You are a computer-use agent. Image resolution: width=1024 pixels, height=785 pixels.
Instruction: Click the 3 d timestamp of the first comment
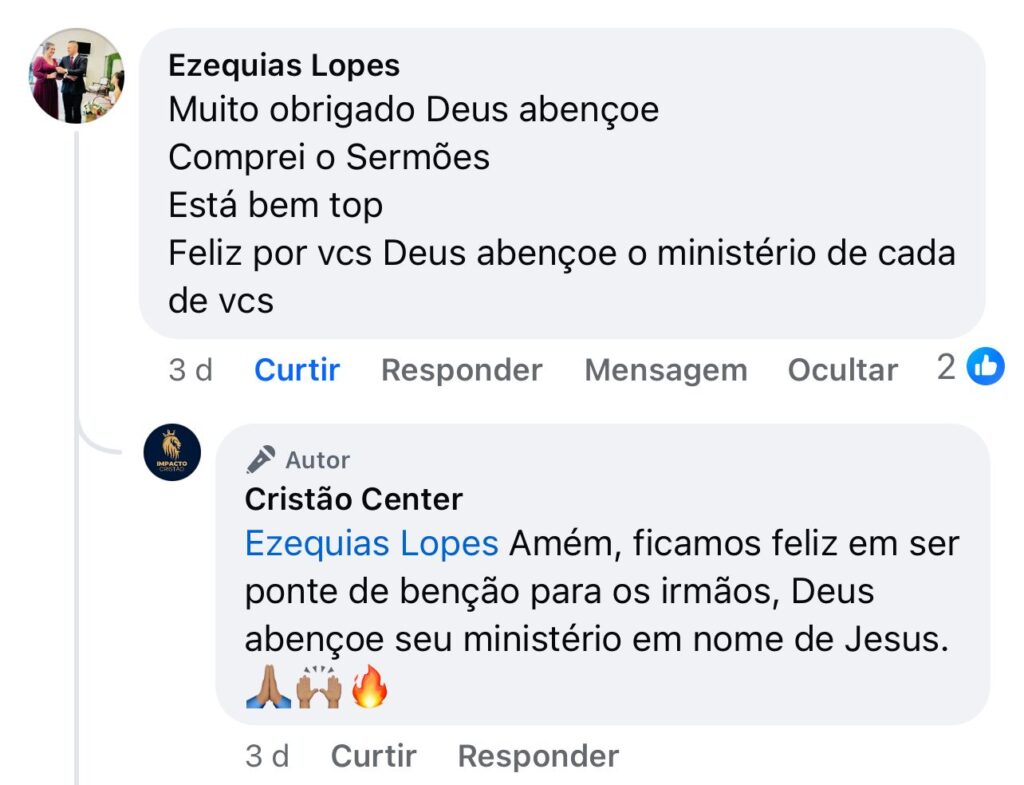191,370
